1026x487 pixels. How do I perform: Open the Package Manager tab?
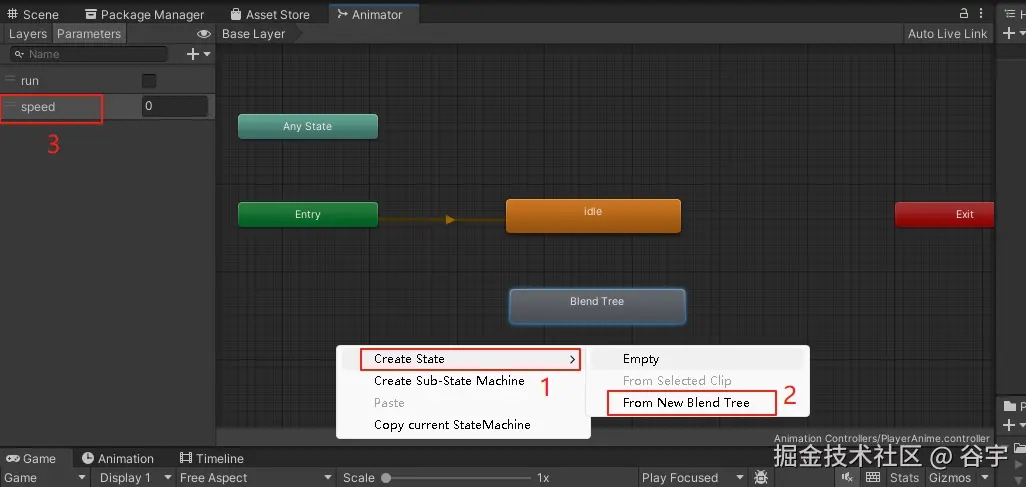pyautogui.click(x=145, y=14)
